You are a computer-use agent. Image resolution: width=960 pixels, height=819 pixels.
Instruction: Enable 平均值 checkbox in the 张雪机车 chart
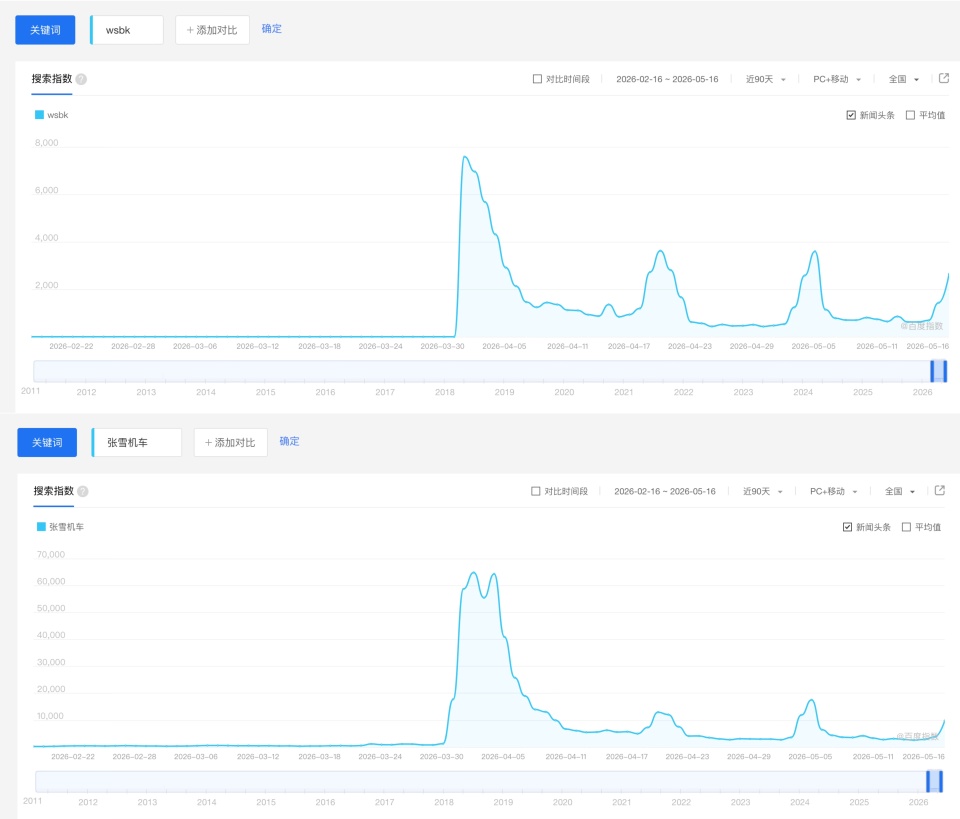[x=906, y=527]
